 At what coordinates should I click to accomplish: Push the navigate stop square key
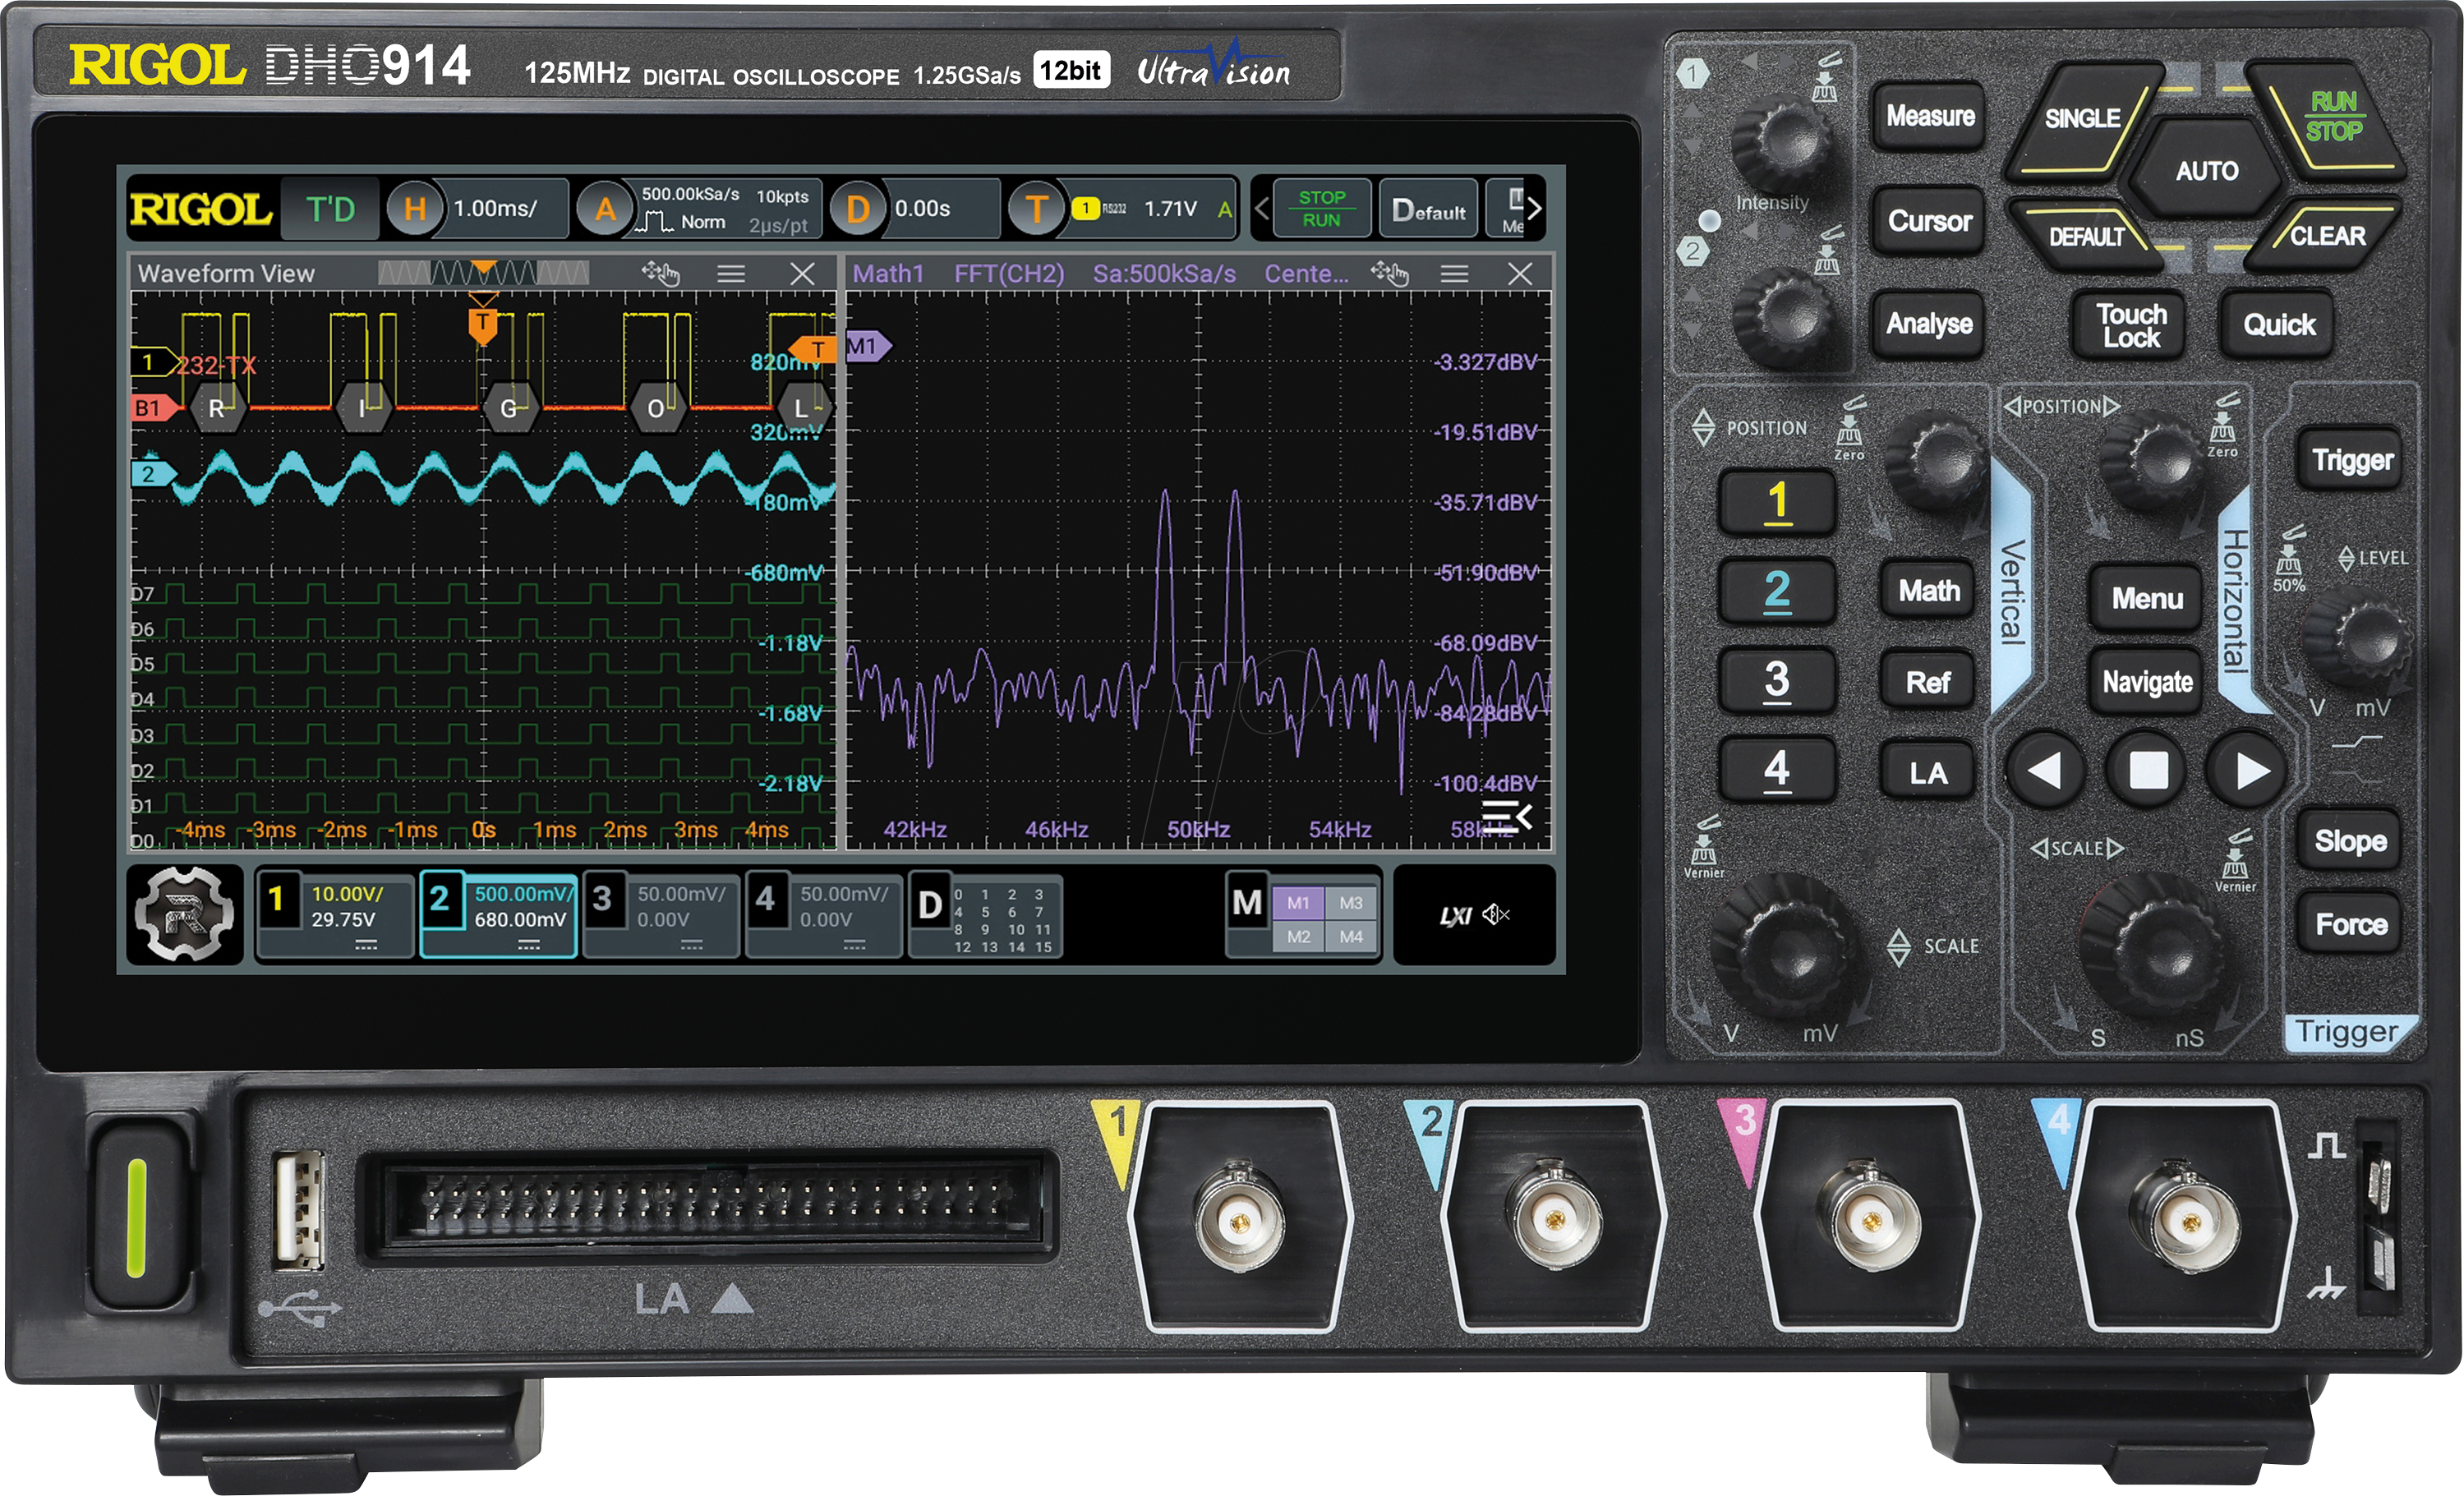point(2148,770)
